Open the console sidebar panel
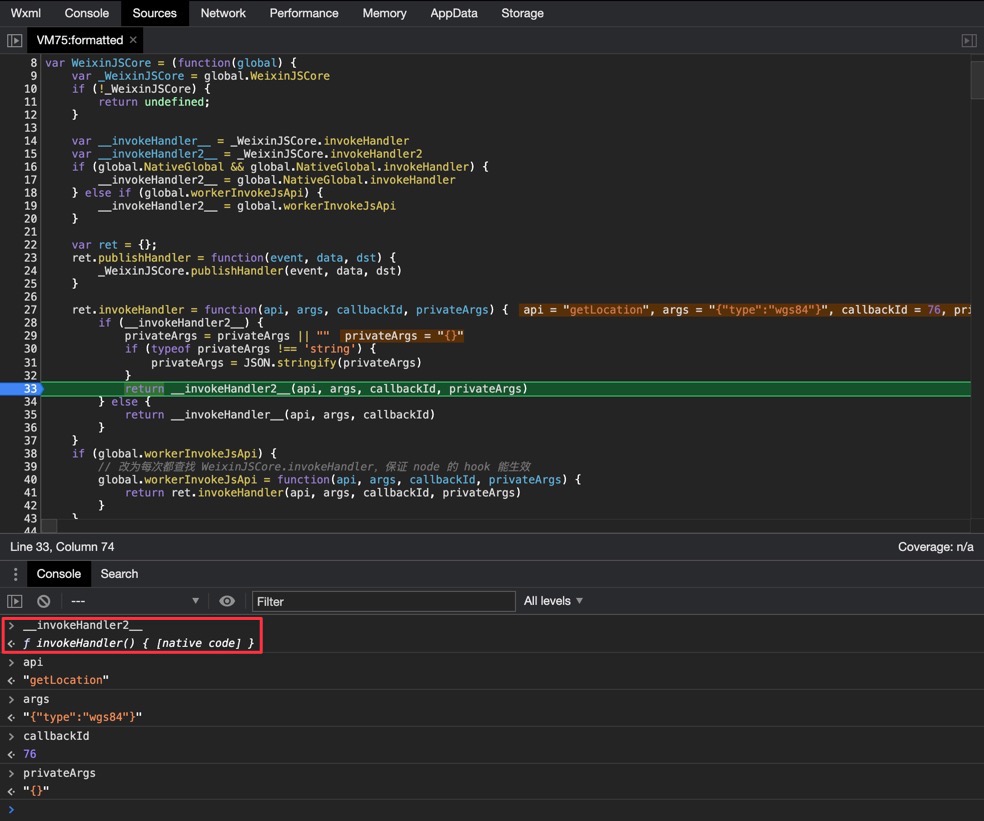Image resolution: width=984 pixels, height=821 pixels. tap(14, 601)
